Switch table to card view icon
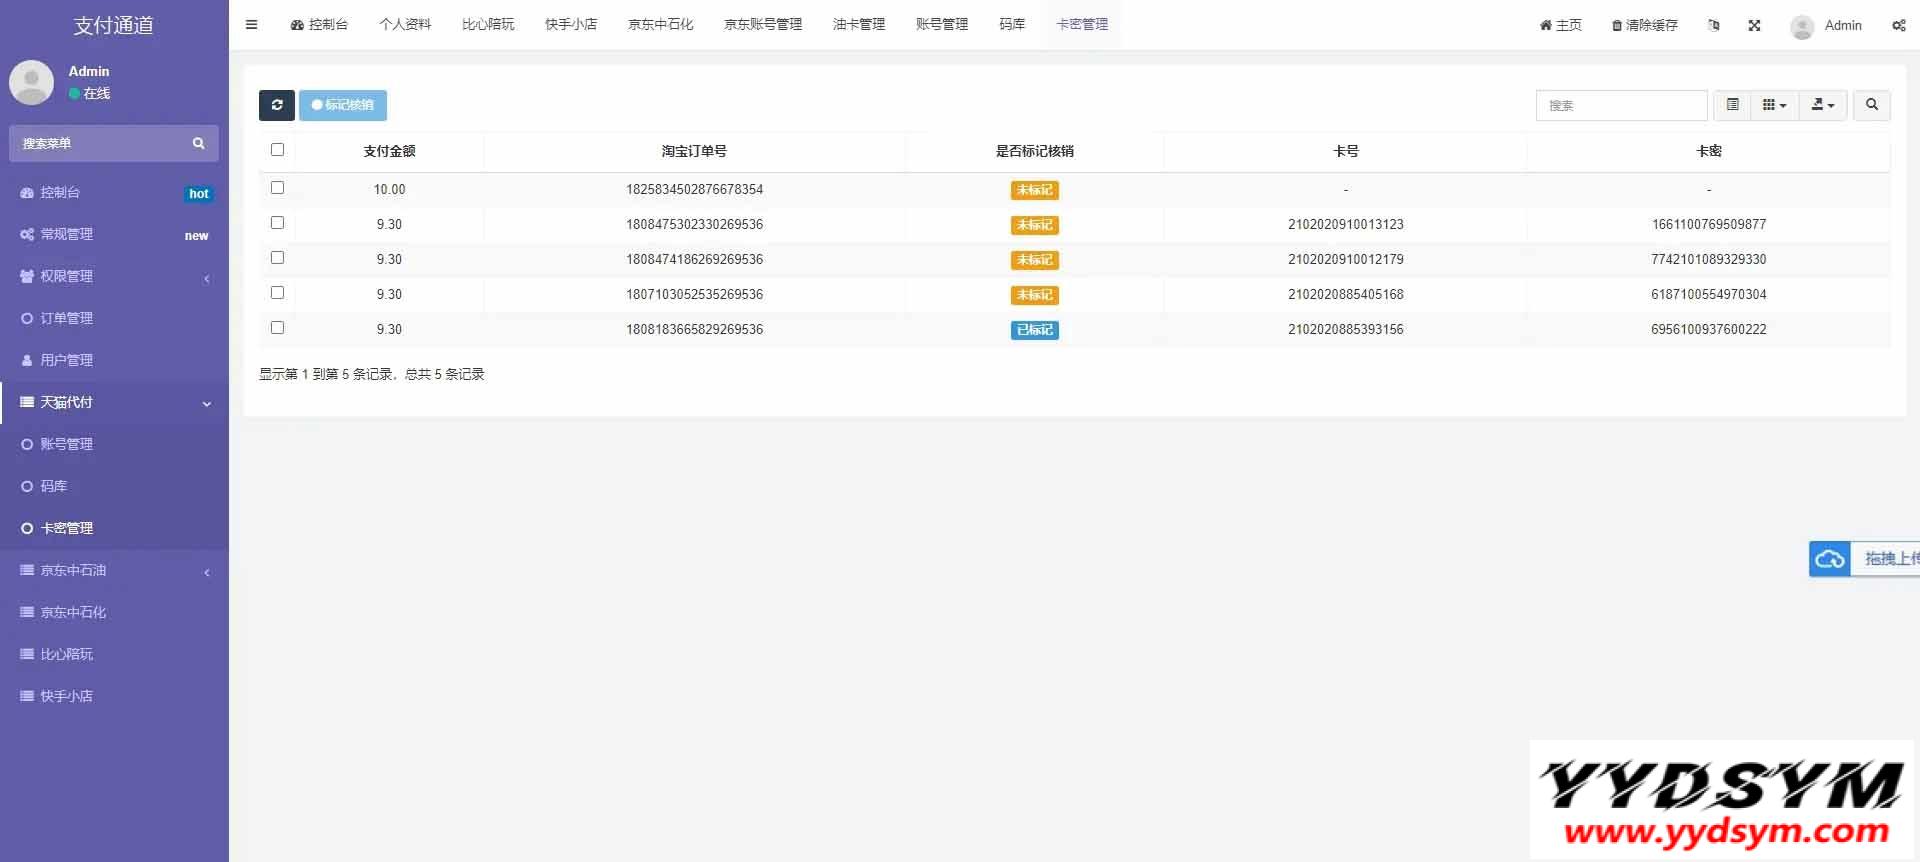 pos(1732,105)
